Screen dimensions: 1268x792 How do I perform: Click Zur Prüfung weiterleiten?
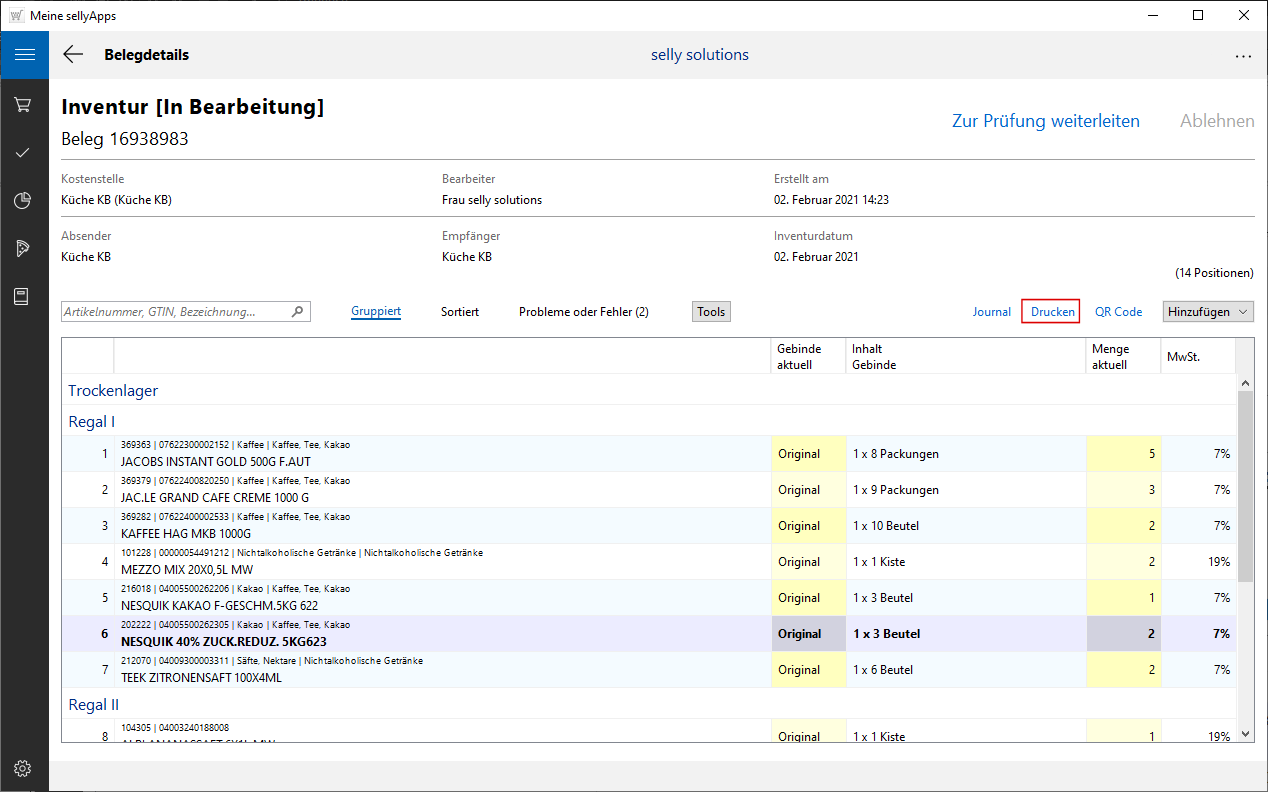click(1045, 121)
